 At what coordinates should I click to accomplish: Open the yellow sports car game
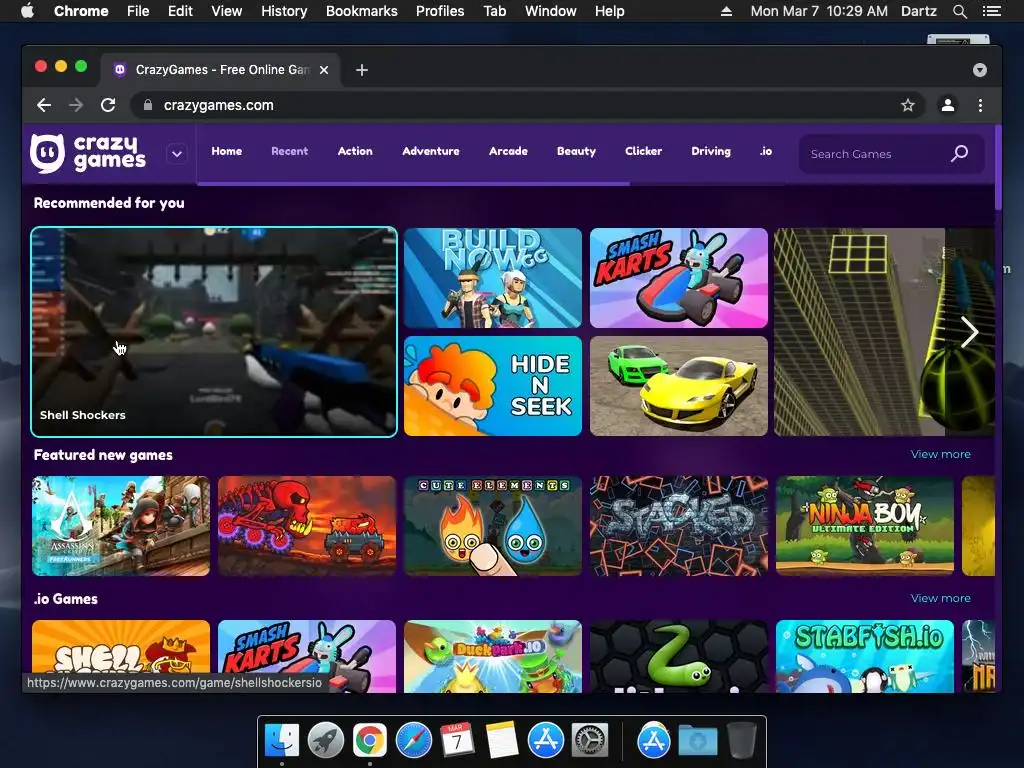coord(679,386)
